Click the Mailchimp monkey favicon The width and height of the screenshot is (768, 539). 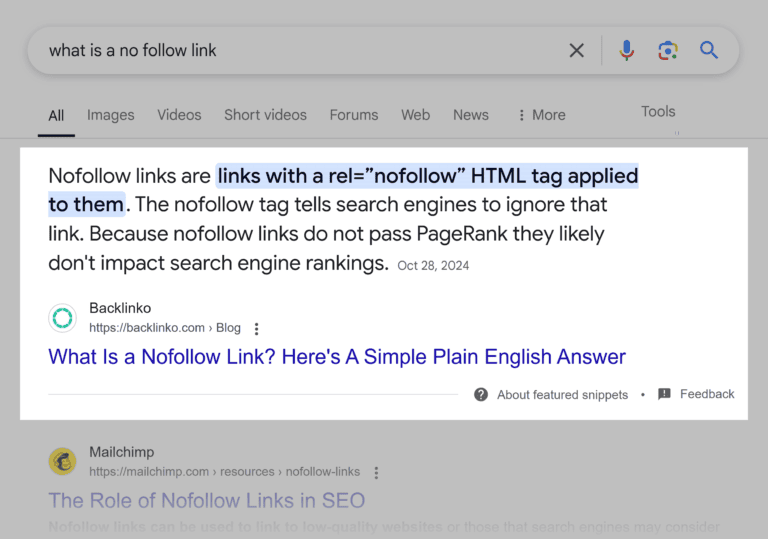tap(63, 462)
